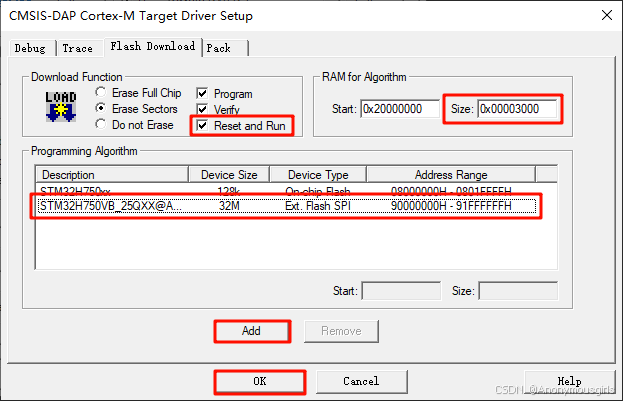Click the Ext. Flash SPI cell
Viewport: 623px width, 401px height.
coord(318,206)
